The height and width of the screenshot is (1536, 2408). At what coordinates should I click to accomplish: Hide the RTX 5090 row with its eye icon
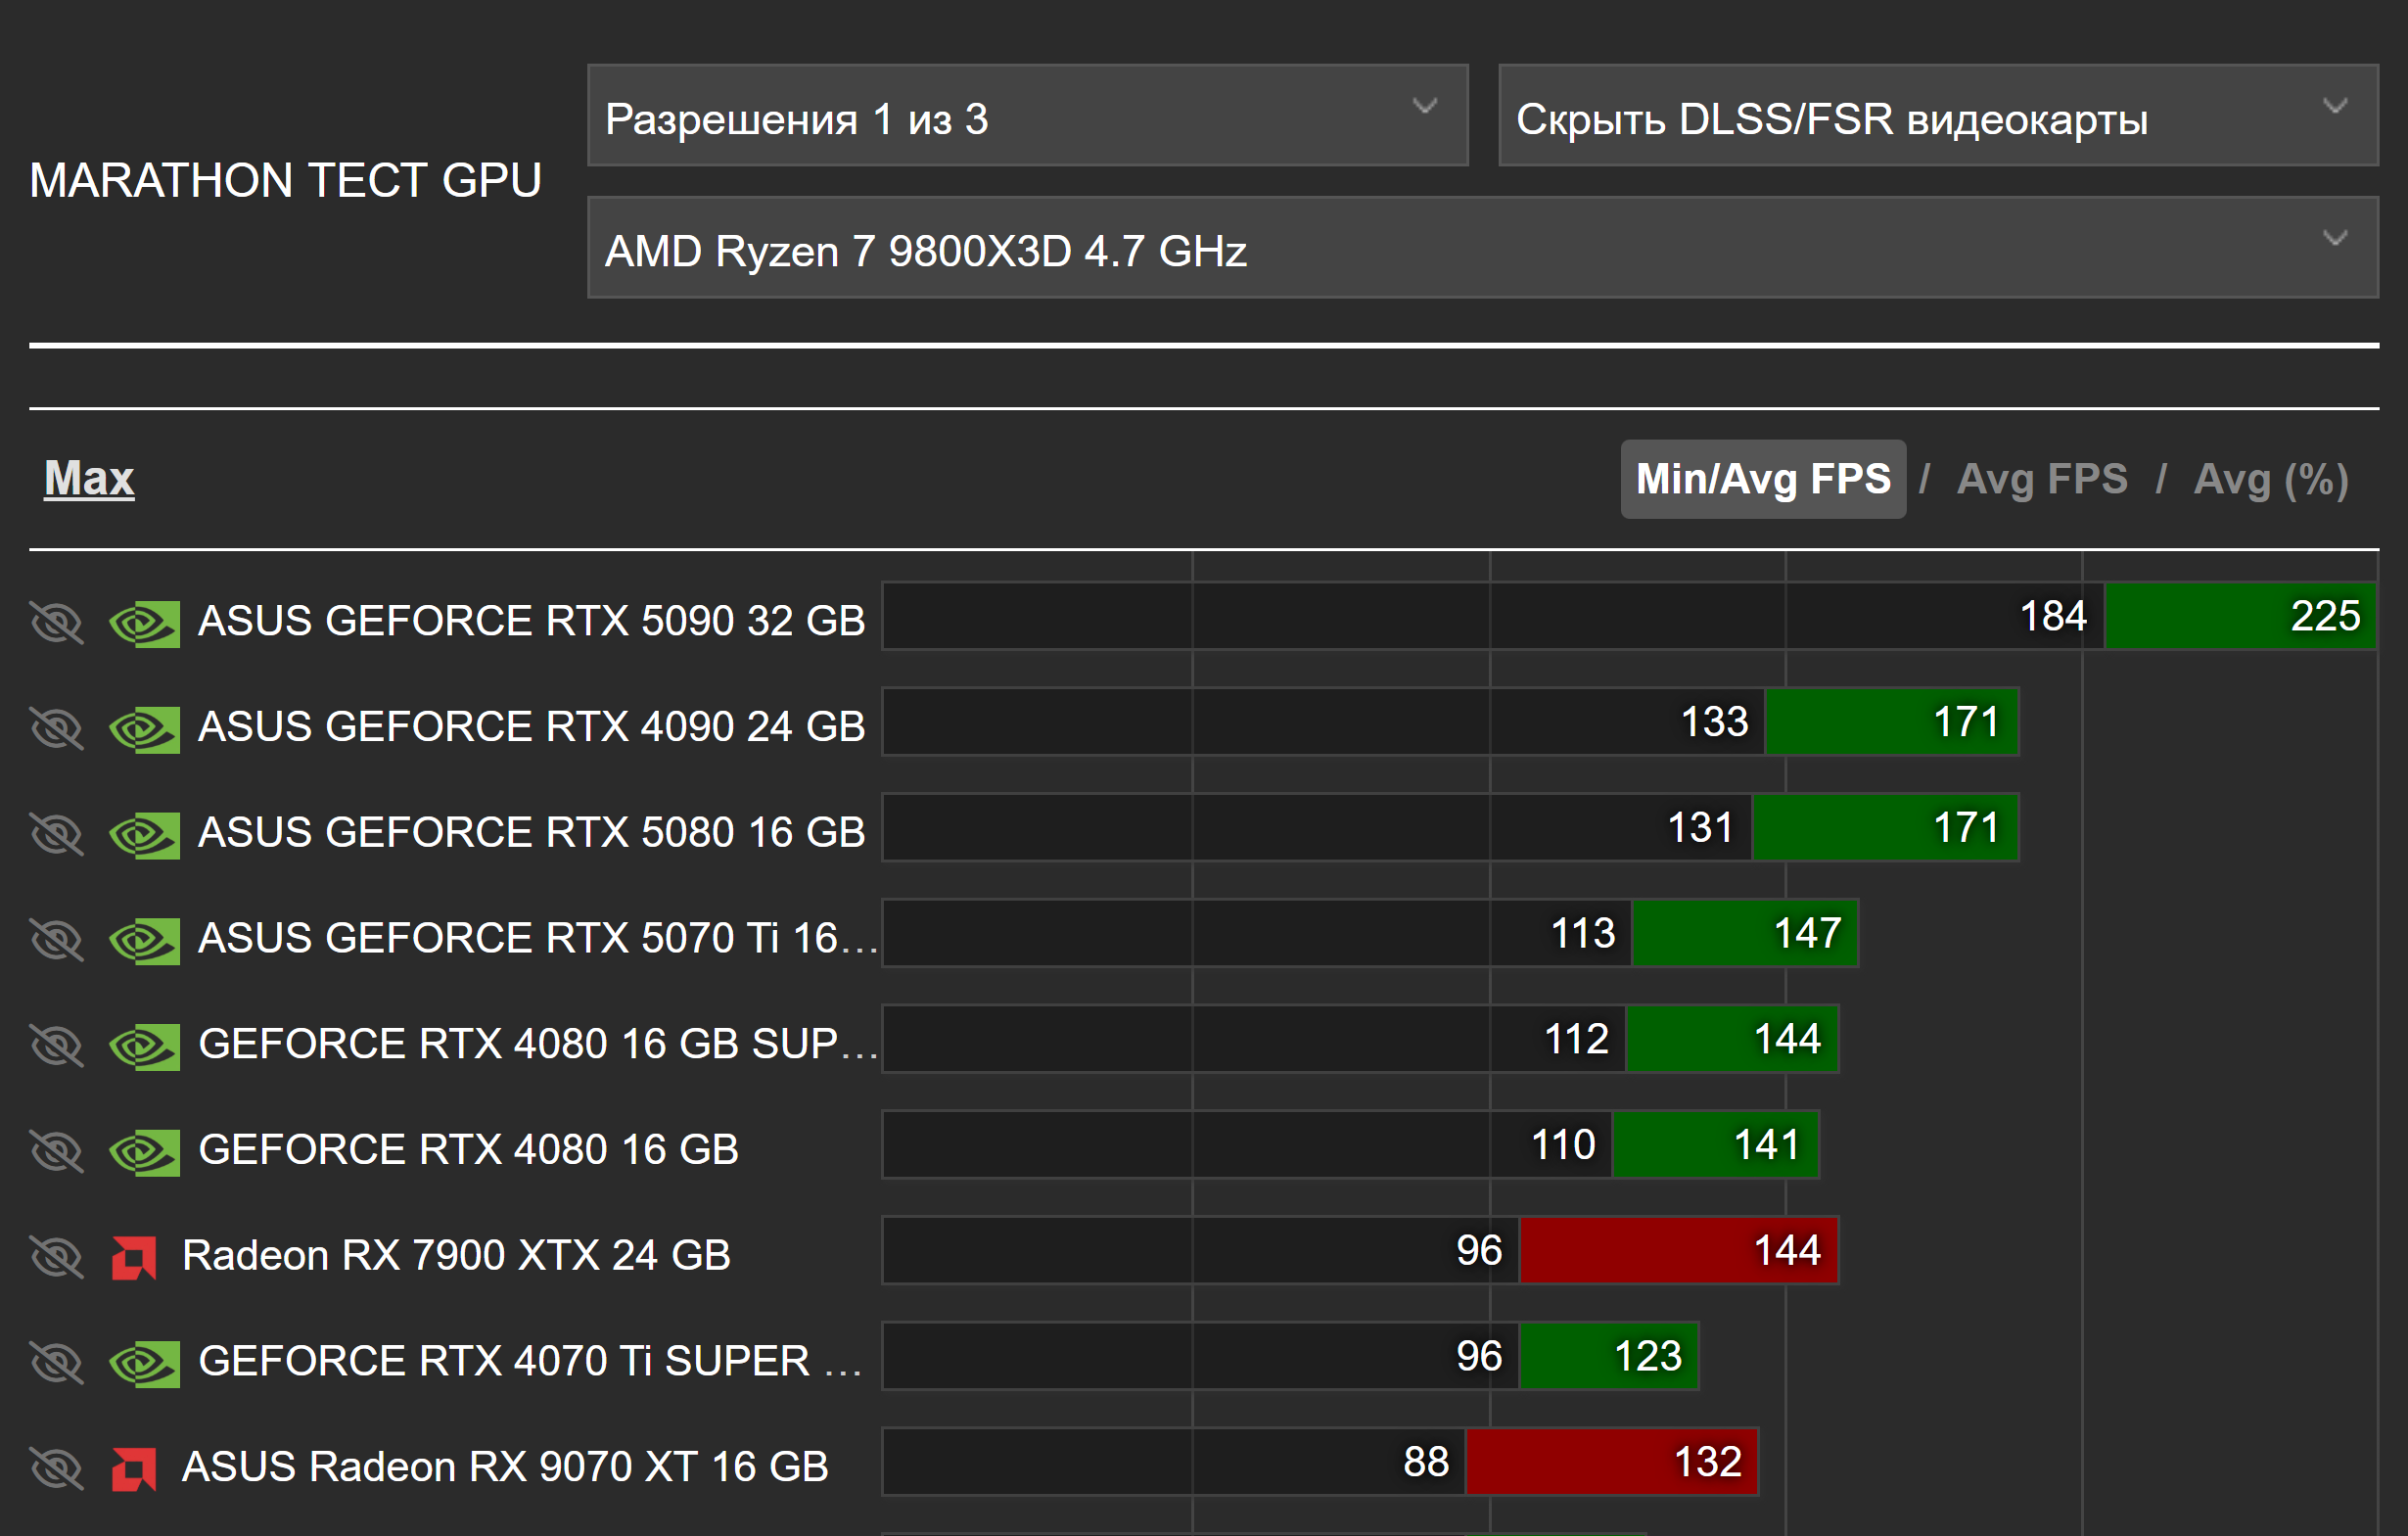(57, 623)
